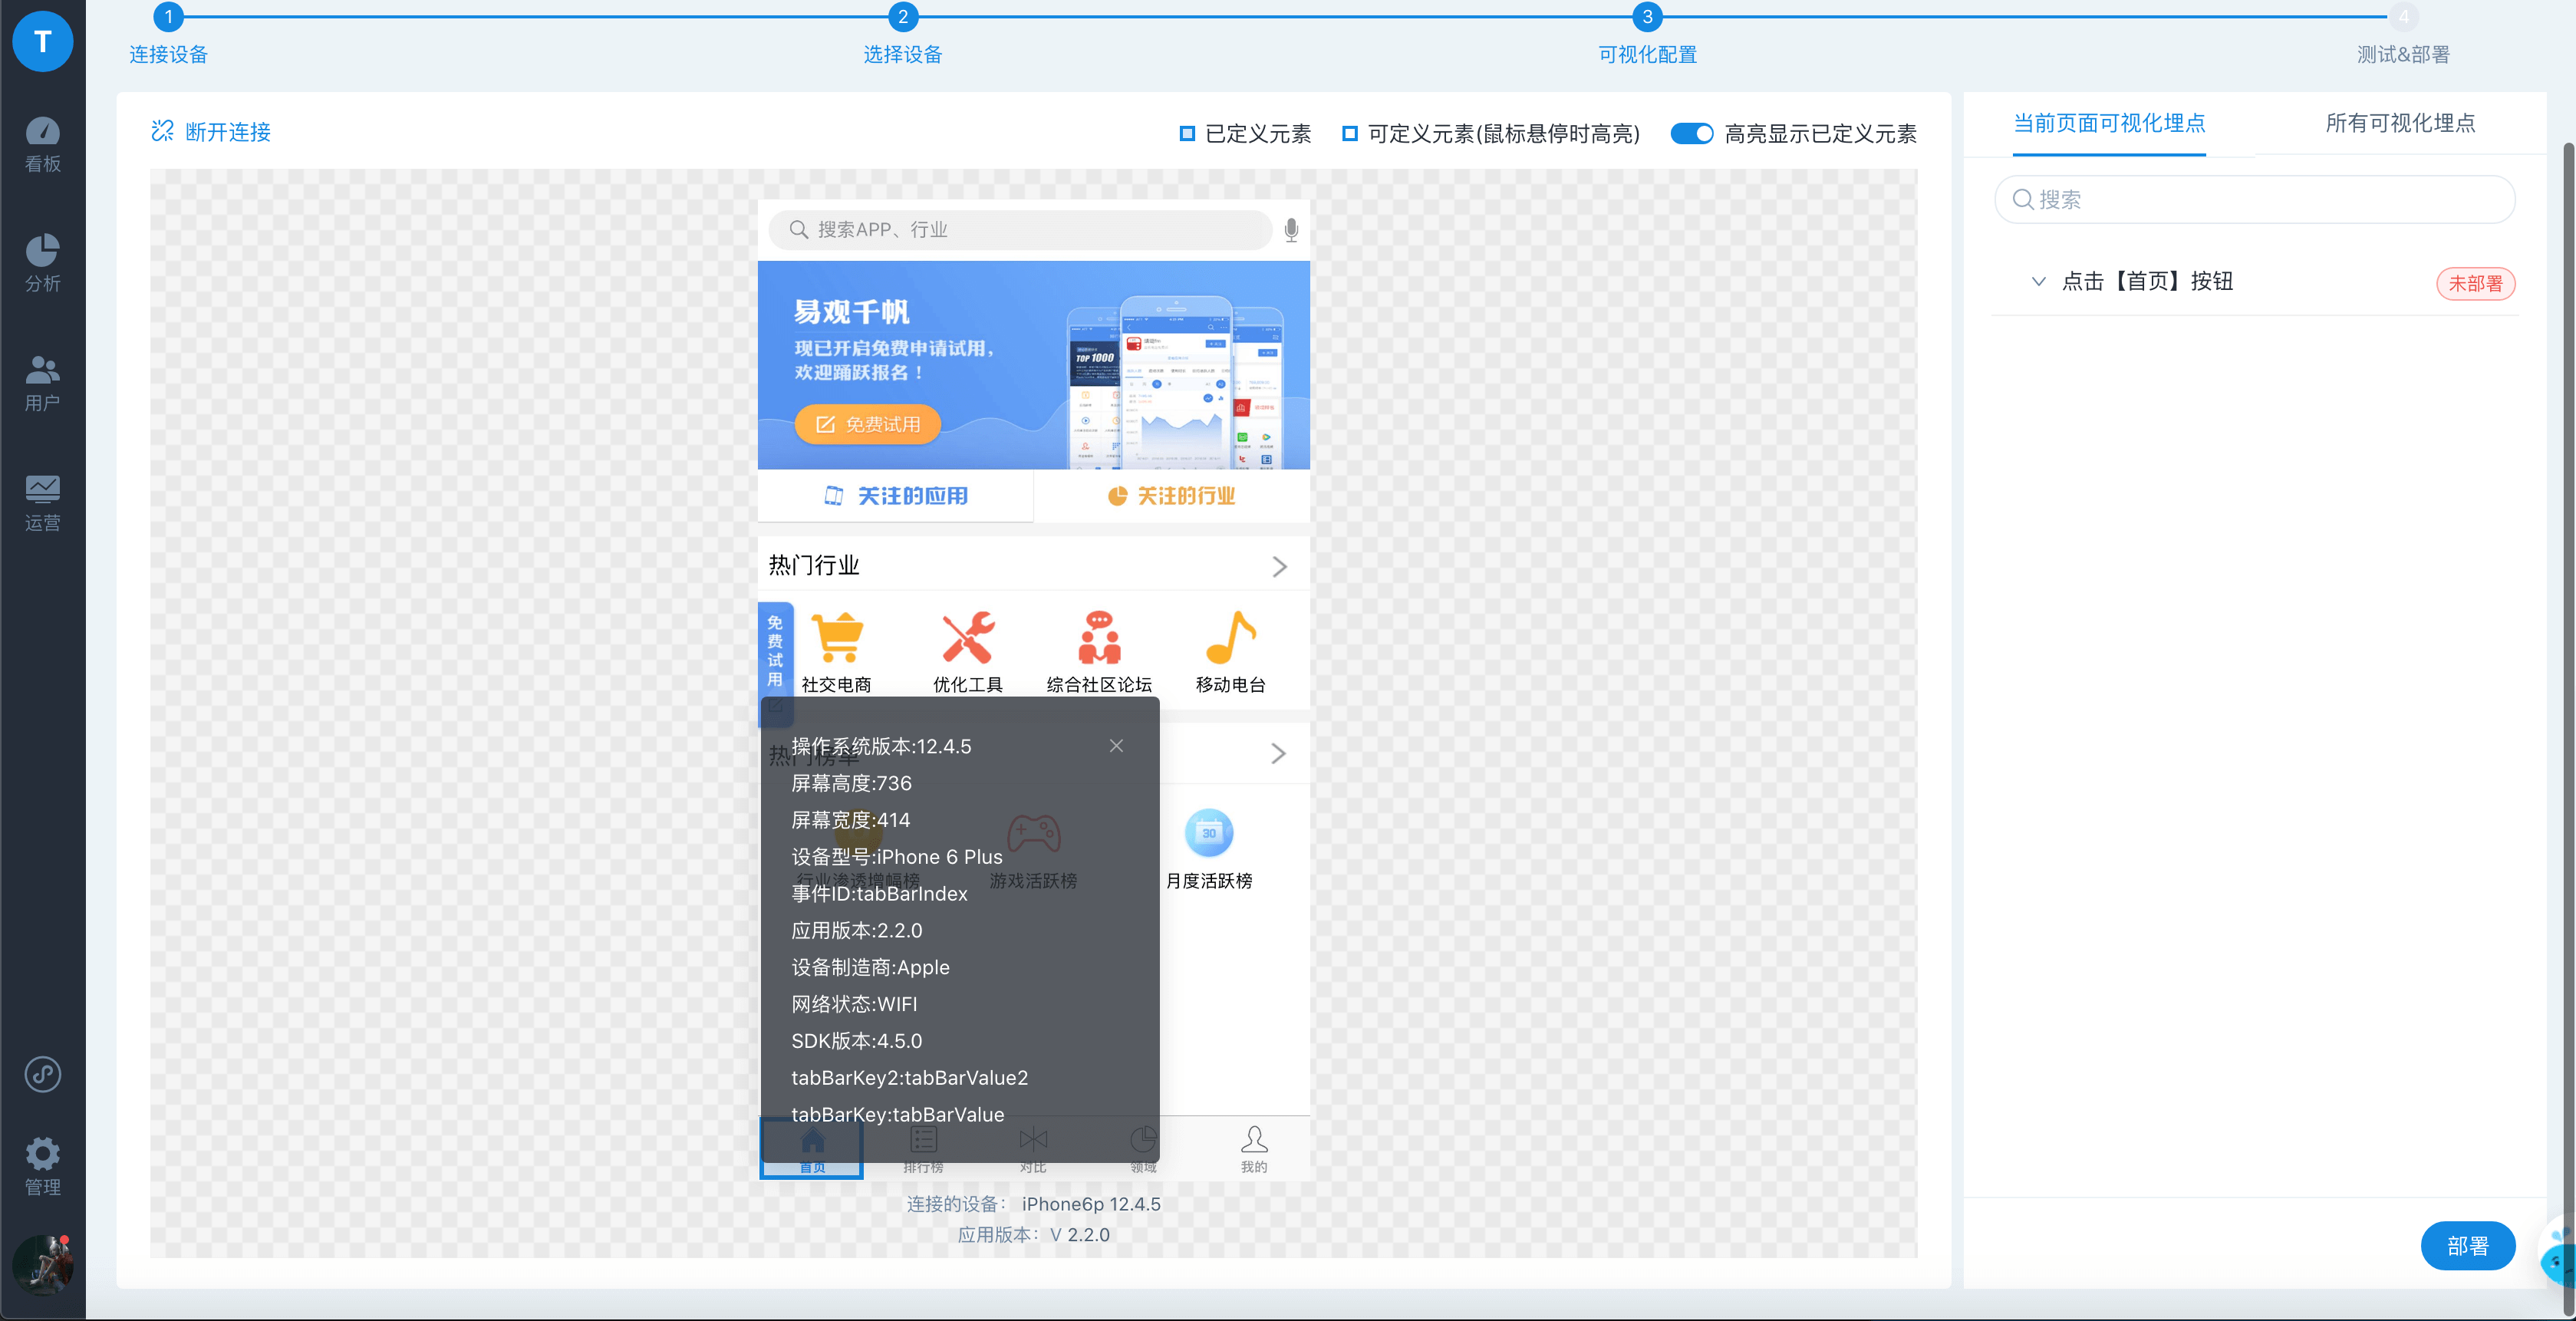The height and width of the screenshot is (1321, 2576).
Task: Click the link icon above 管理
Action: [x=42, y=1074]
